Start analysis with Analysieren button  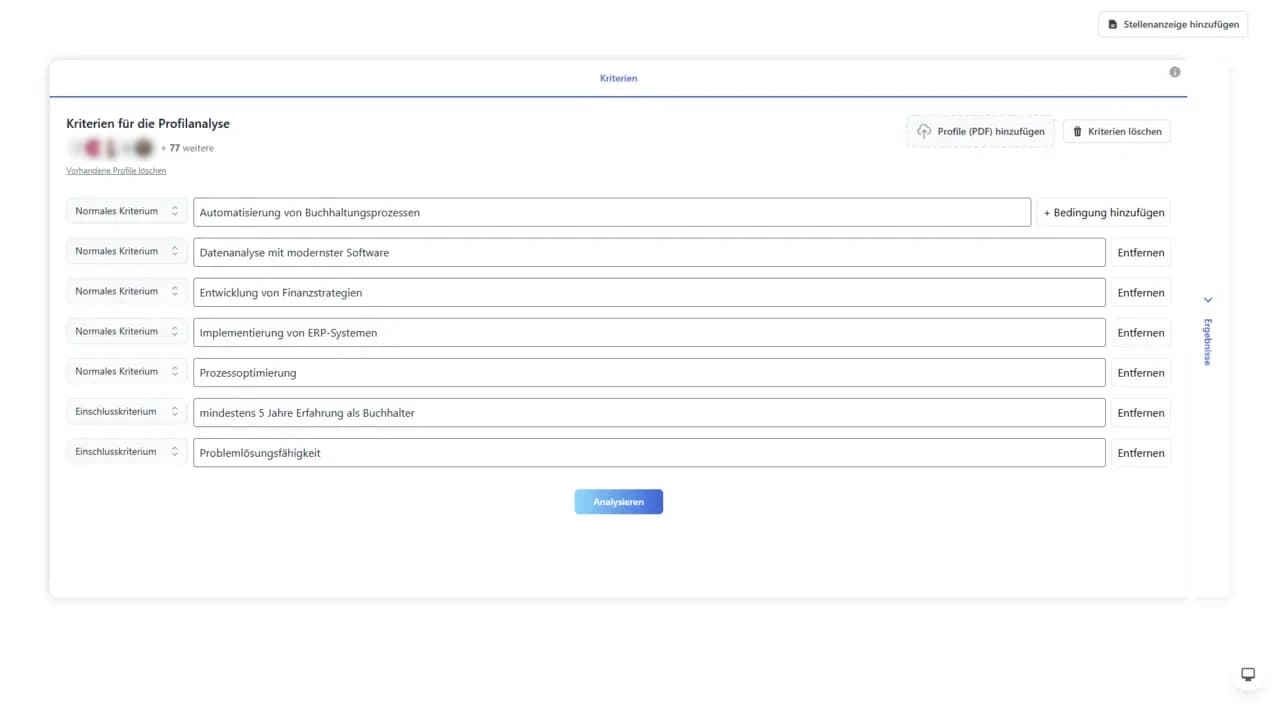618,502
